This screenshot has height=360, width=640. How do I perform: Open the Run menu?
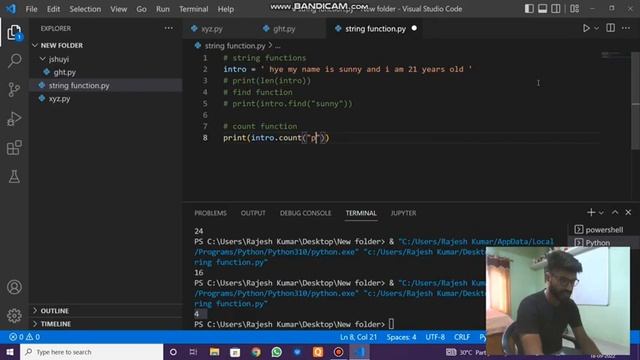coord(162,9)
